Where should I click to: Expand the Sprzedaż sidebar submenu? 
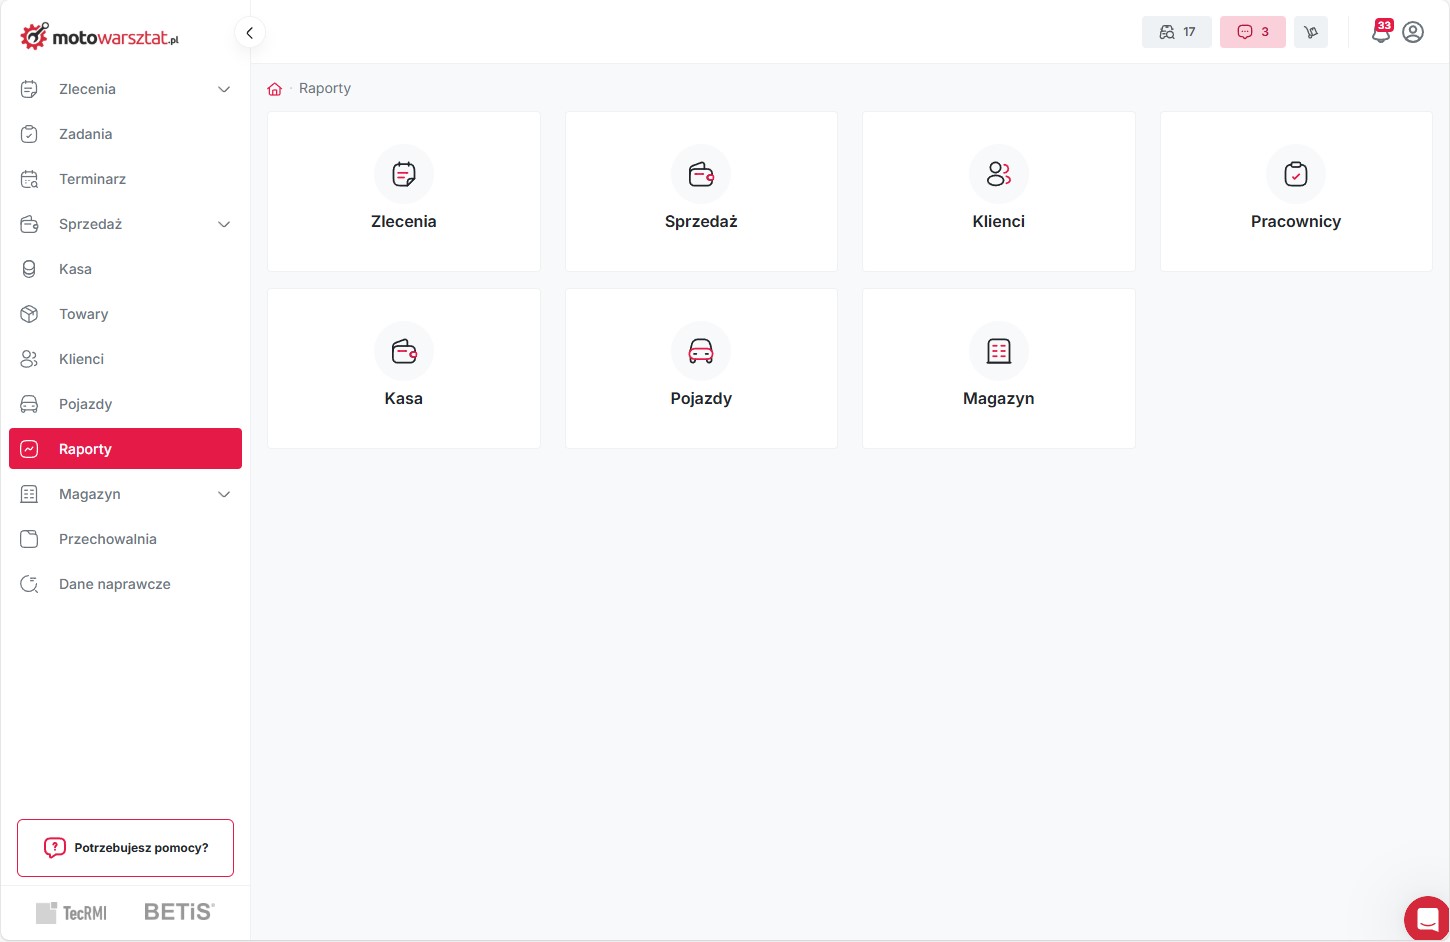click(224, 224)
